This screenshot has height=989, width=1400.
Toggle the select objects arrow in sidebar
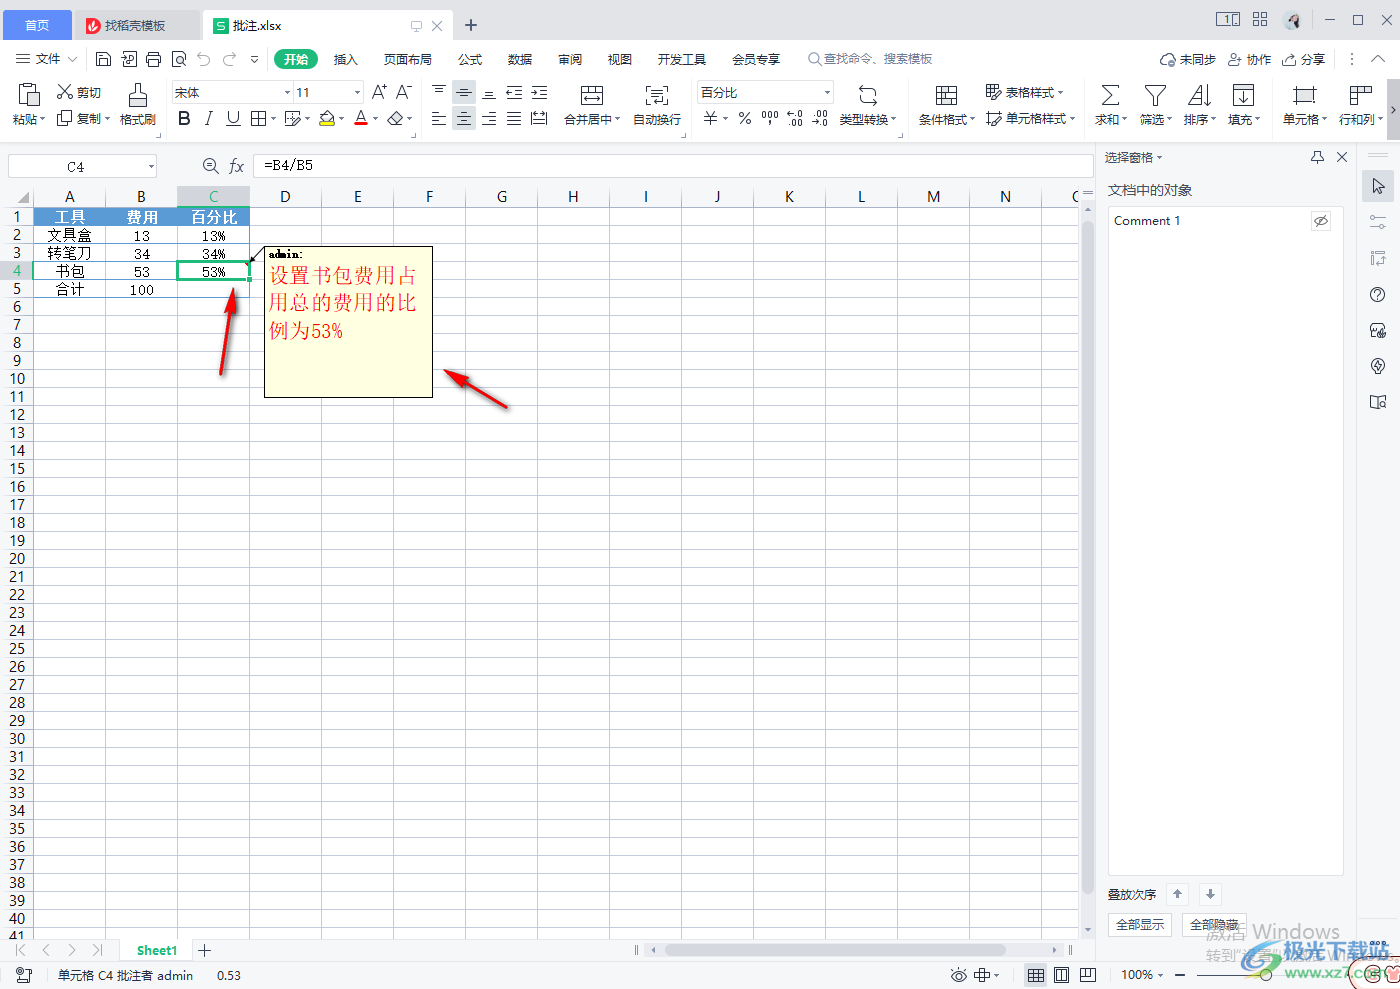[1378, 186]
